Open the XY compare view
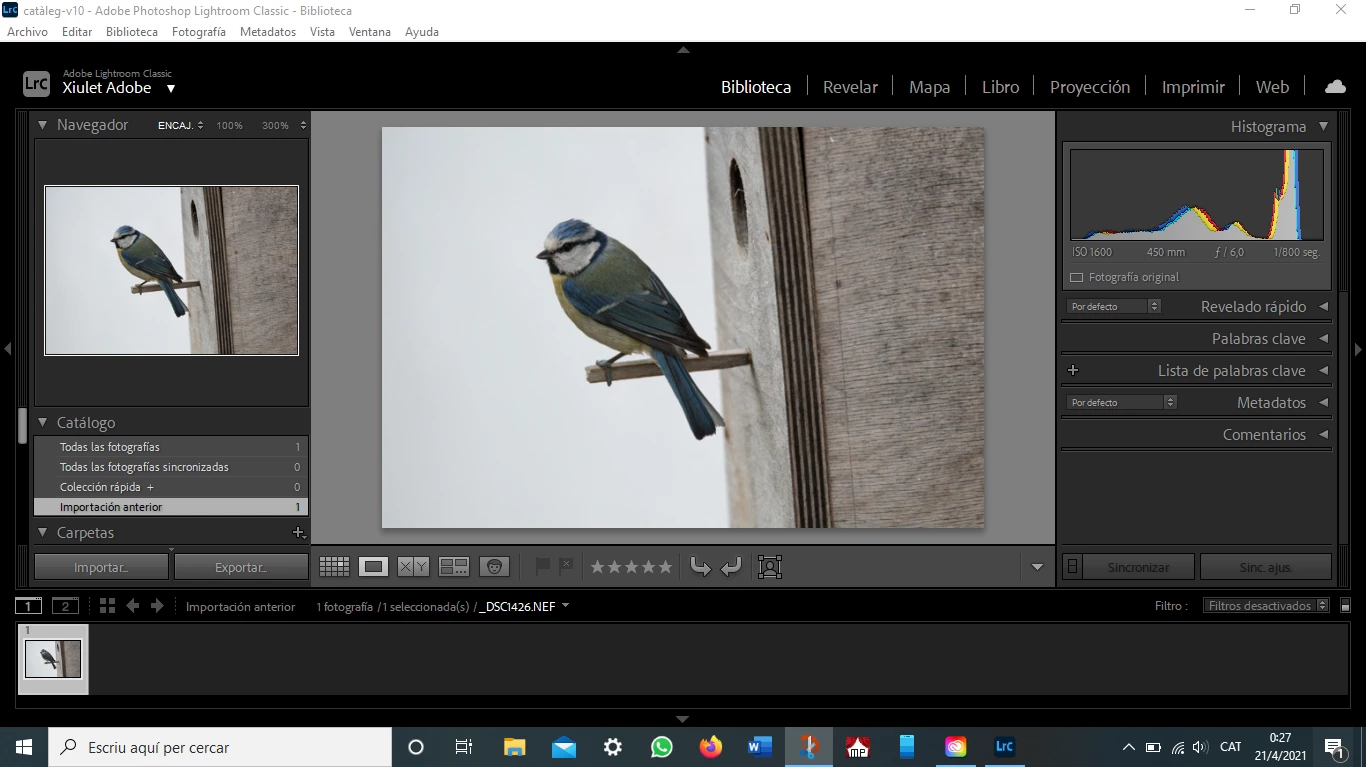The height and width of the screenshot is (767, 1366). [x=413, y=567]
